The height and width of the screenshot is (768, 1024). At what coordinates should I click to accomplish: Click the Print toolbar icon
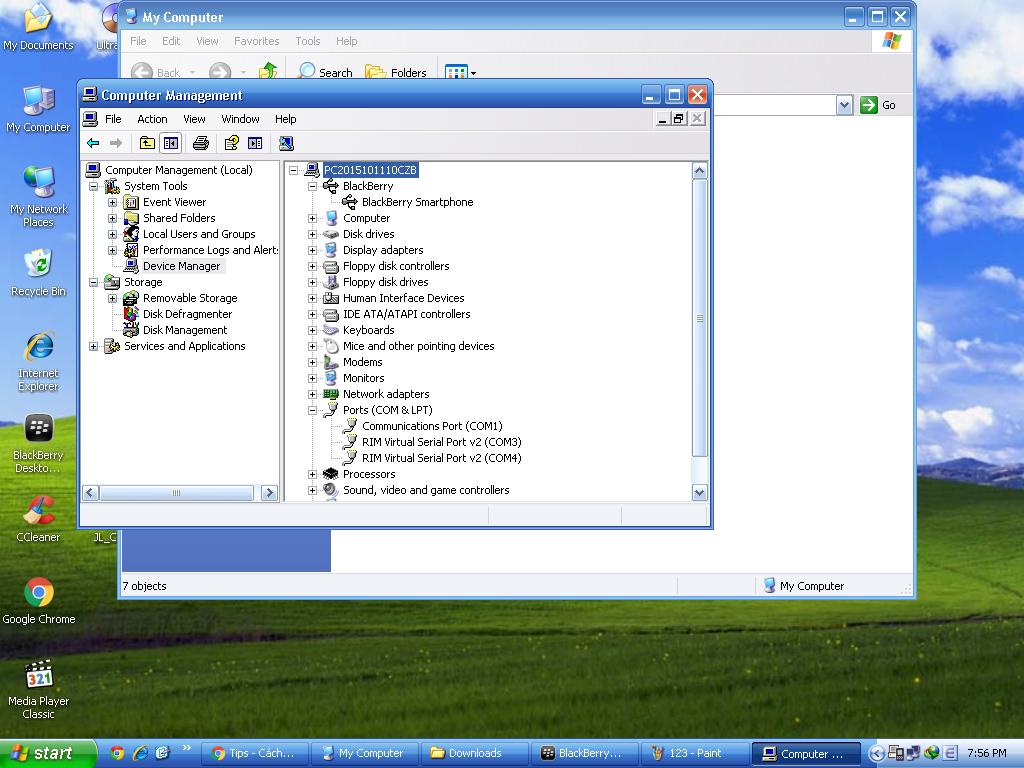click(200, 143)
